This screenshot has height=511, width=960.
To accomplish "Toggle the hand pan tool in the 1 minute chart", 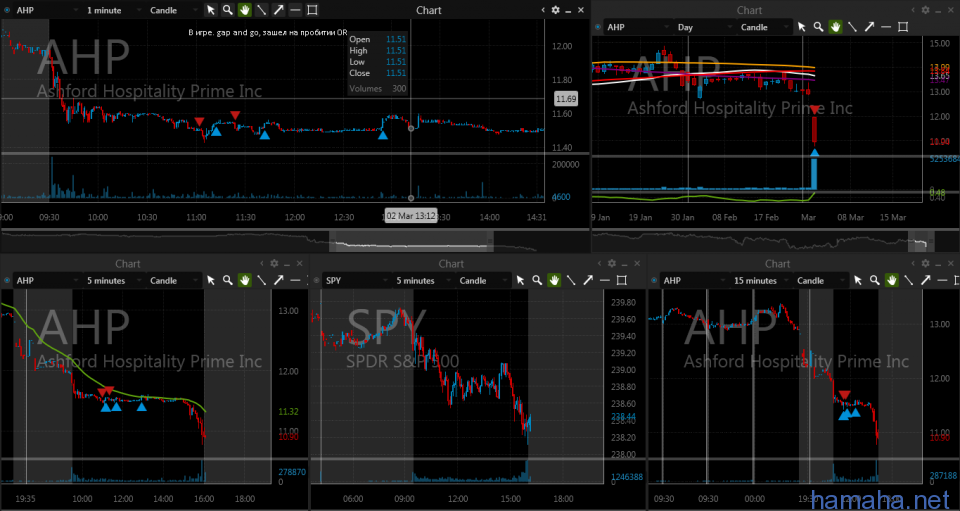I will [x=244, y=10].
